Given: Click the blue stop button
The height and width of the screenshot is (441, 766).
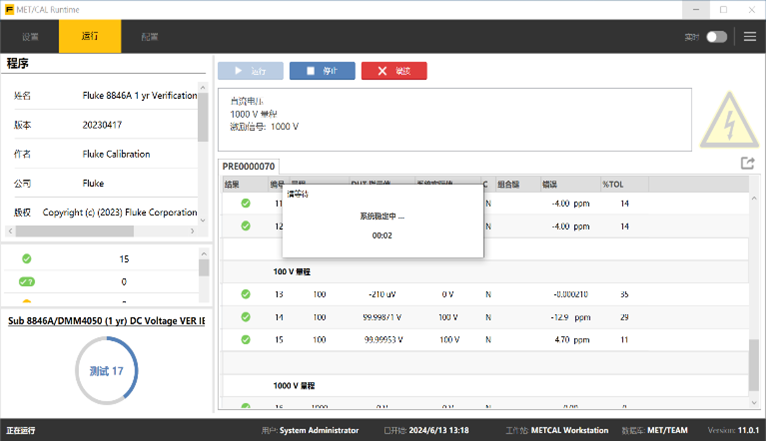Looking at the screenshot, I should pos(322,71).
